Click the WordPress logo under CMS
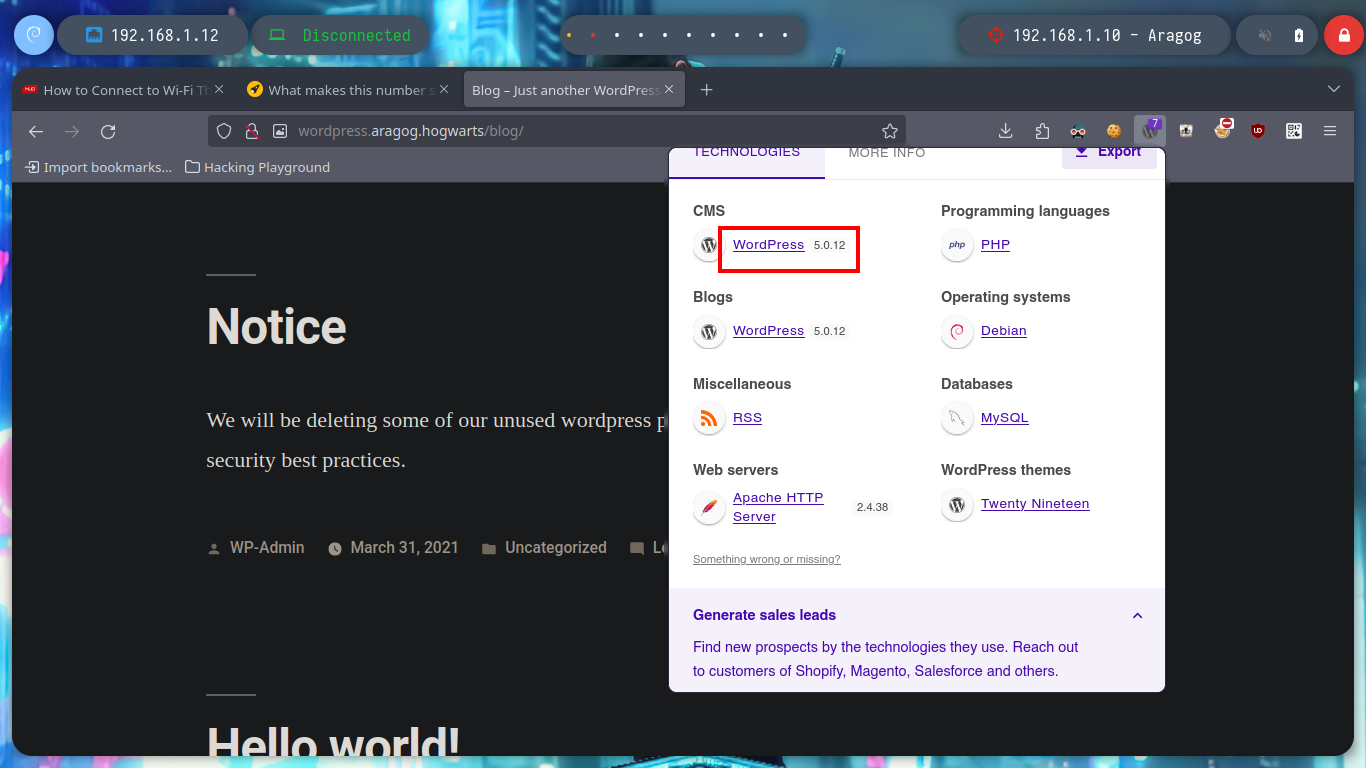Screen dimensions: 1366x768 click(709, 245)
